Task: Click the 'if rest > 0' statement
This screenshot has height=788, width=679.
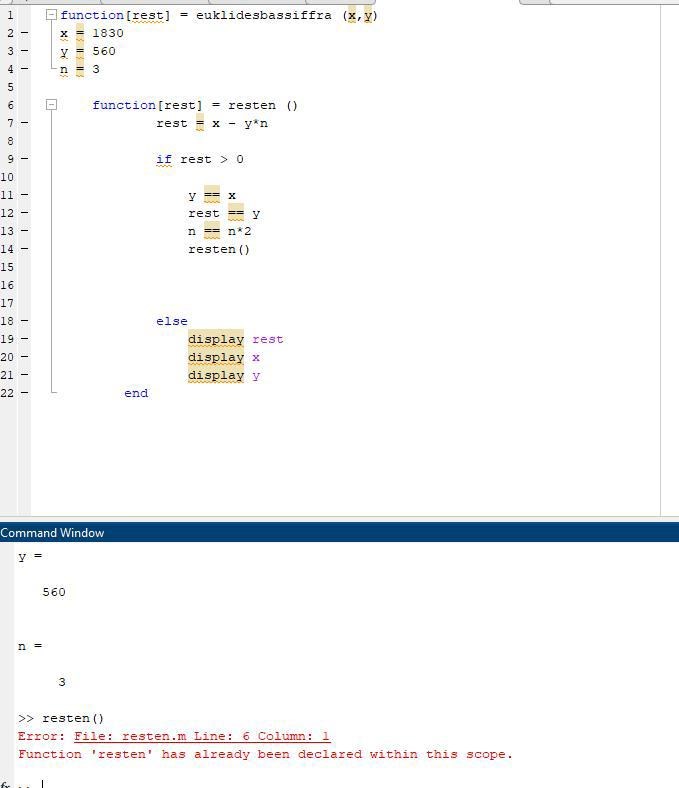Action: point(200,159)
